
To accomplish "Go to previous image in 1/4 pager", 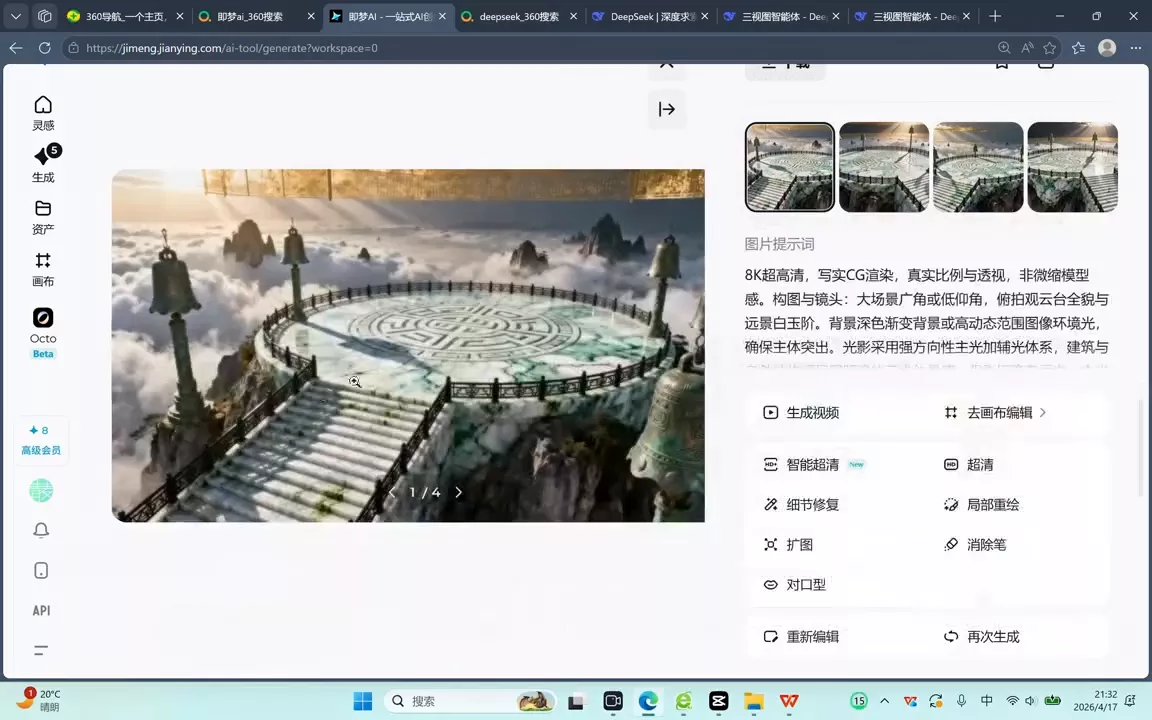I will point(392,492).
